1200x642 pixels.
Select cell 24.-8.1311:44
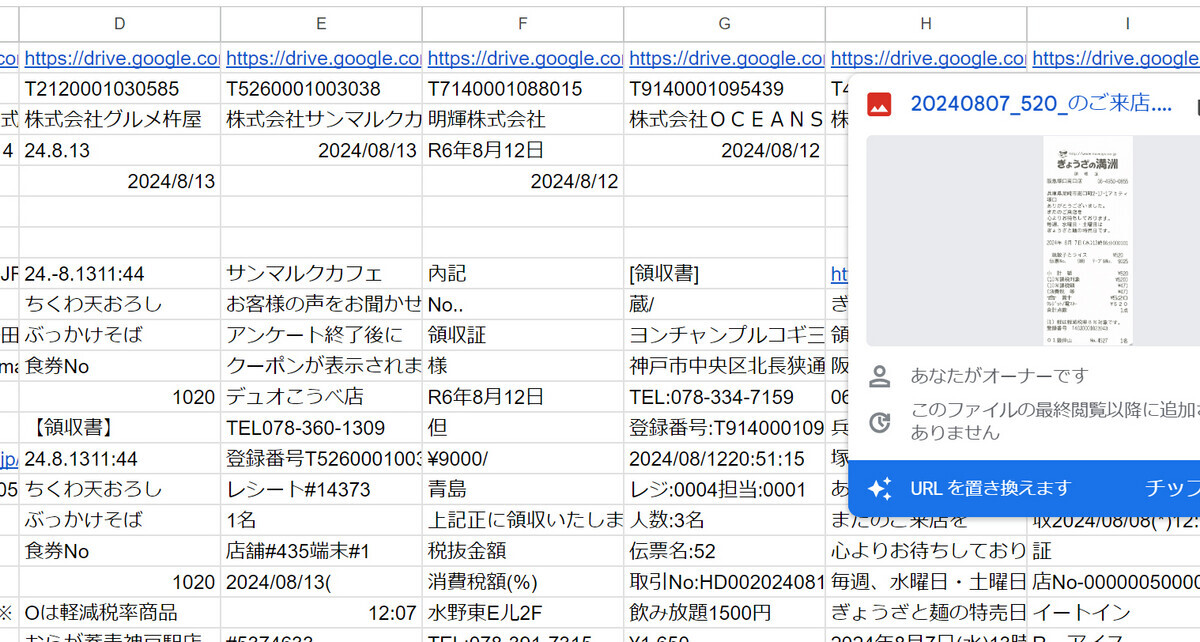[120, 273]
